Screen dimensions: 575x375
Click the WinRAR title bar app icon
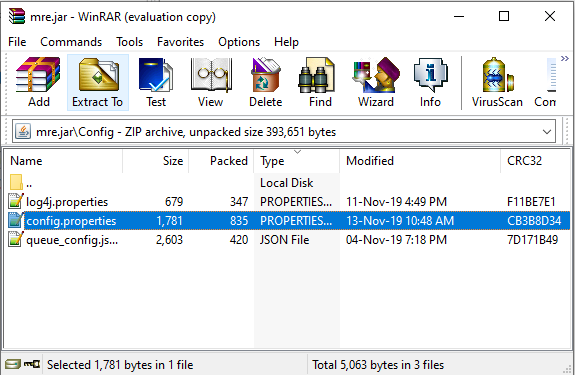pyautogui.click(x=17, y=16)
